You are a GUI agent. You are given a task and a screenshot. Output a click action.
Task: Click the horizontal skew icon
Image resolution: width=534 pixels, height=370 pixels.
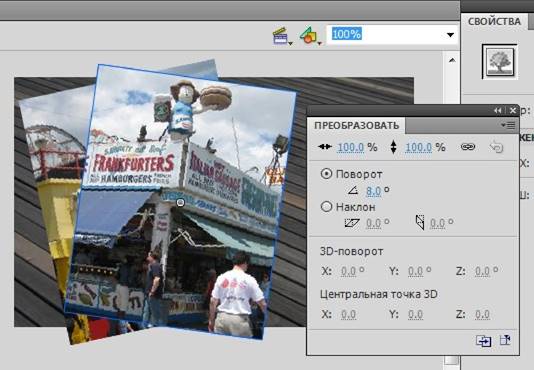(x=352, y=223)
